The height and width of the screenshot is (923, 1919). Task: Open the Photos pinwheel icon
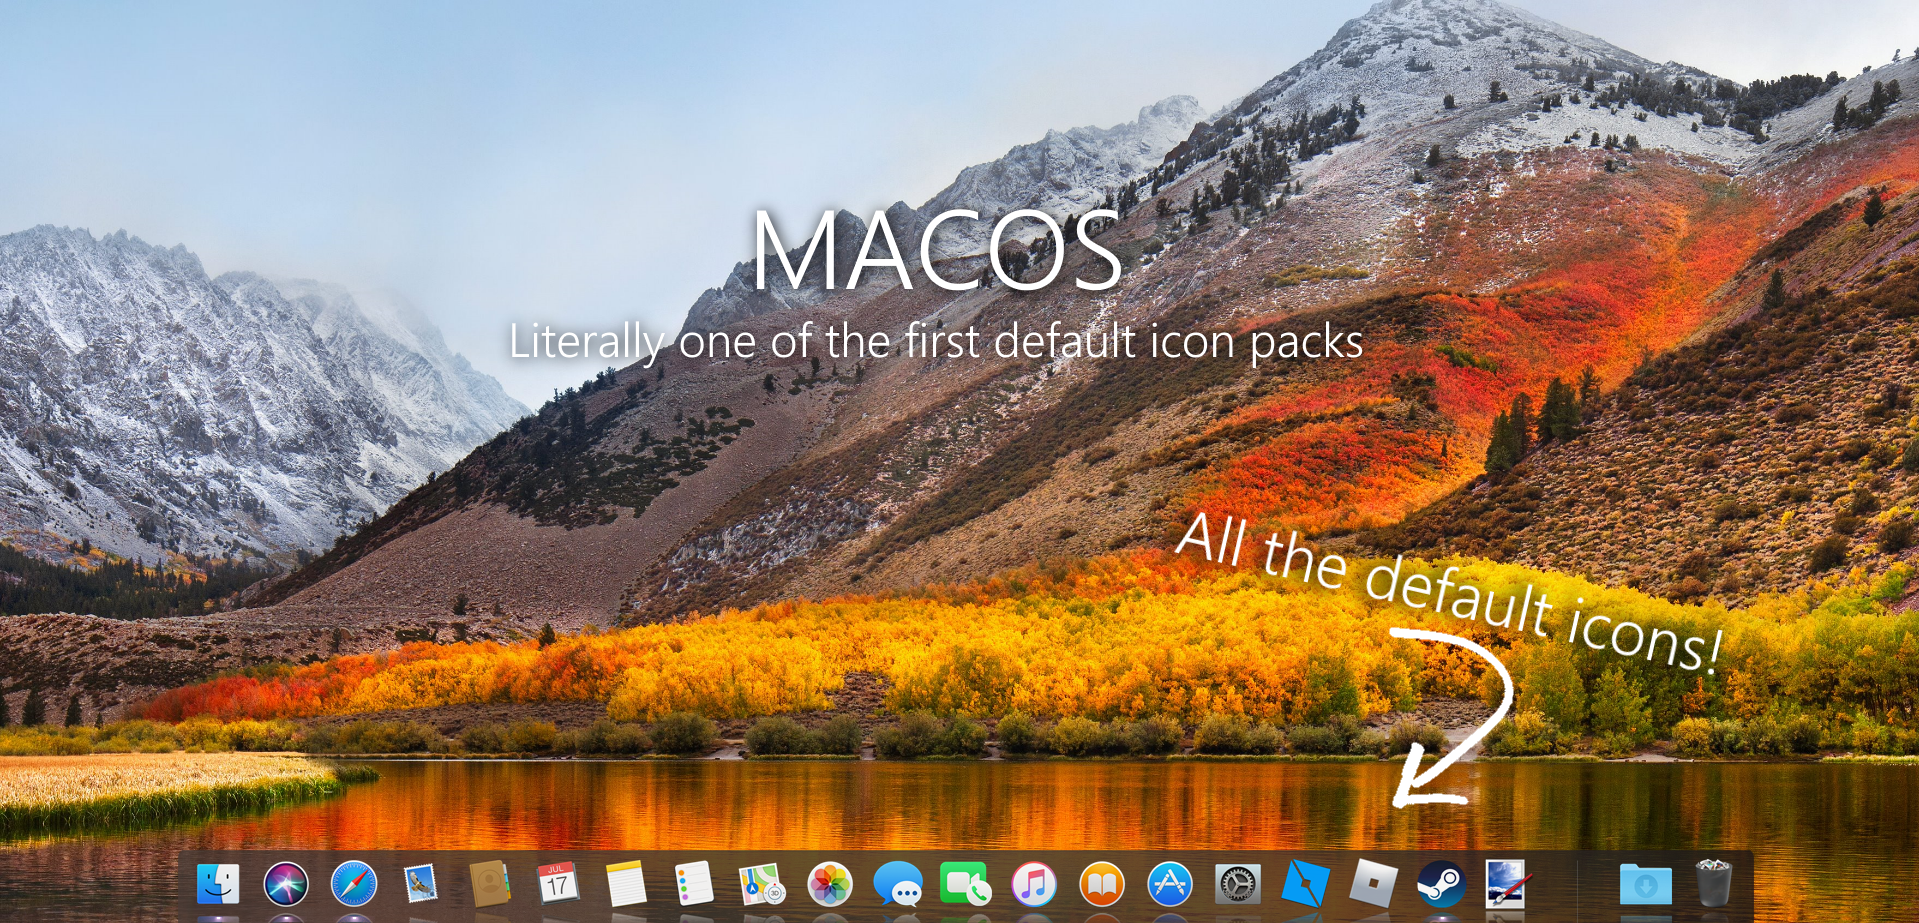(830, 884)
